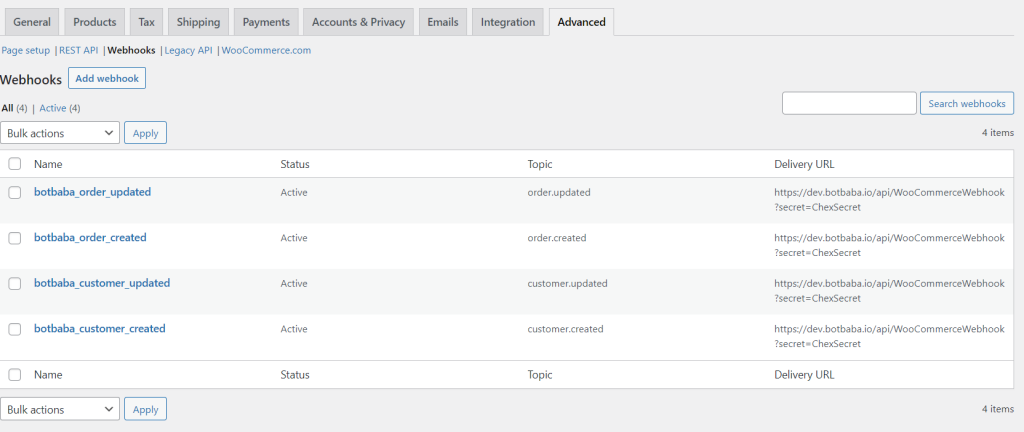
Task: Open the Shipping settings tab
Action: tap(199, 22)
